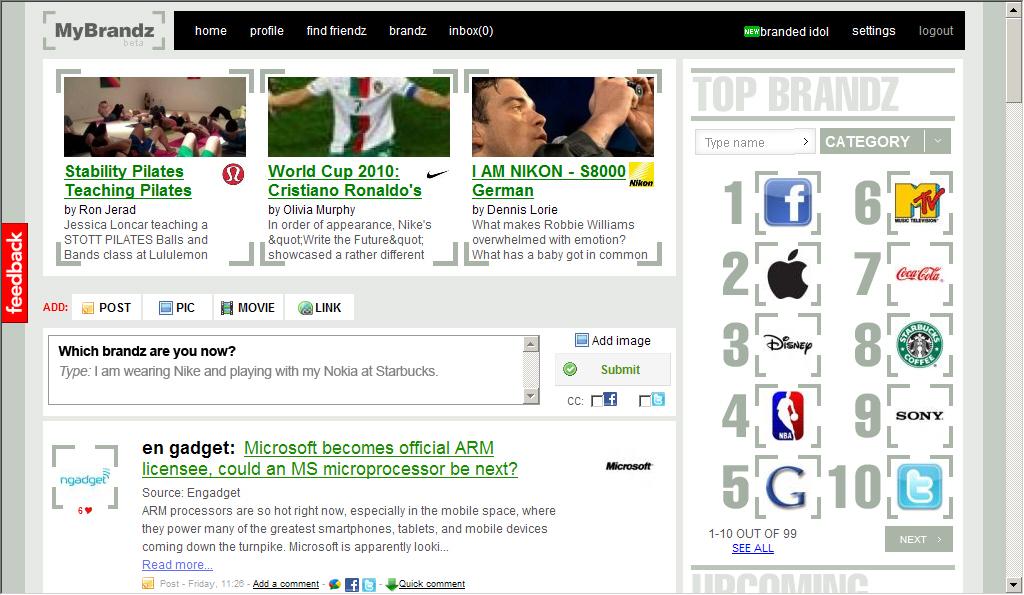This screenshot has height=595, width=1024.
Task: Click the Add a comment link
Action: [286, 584]
